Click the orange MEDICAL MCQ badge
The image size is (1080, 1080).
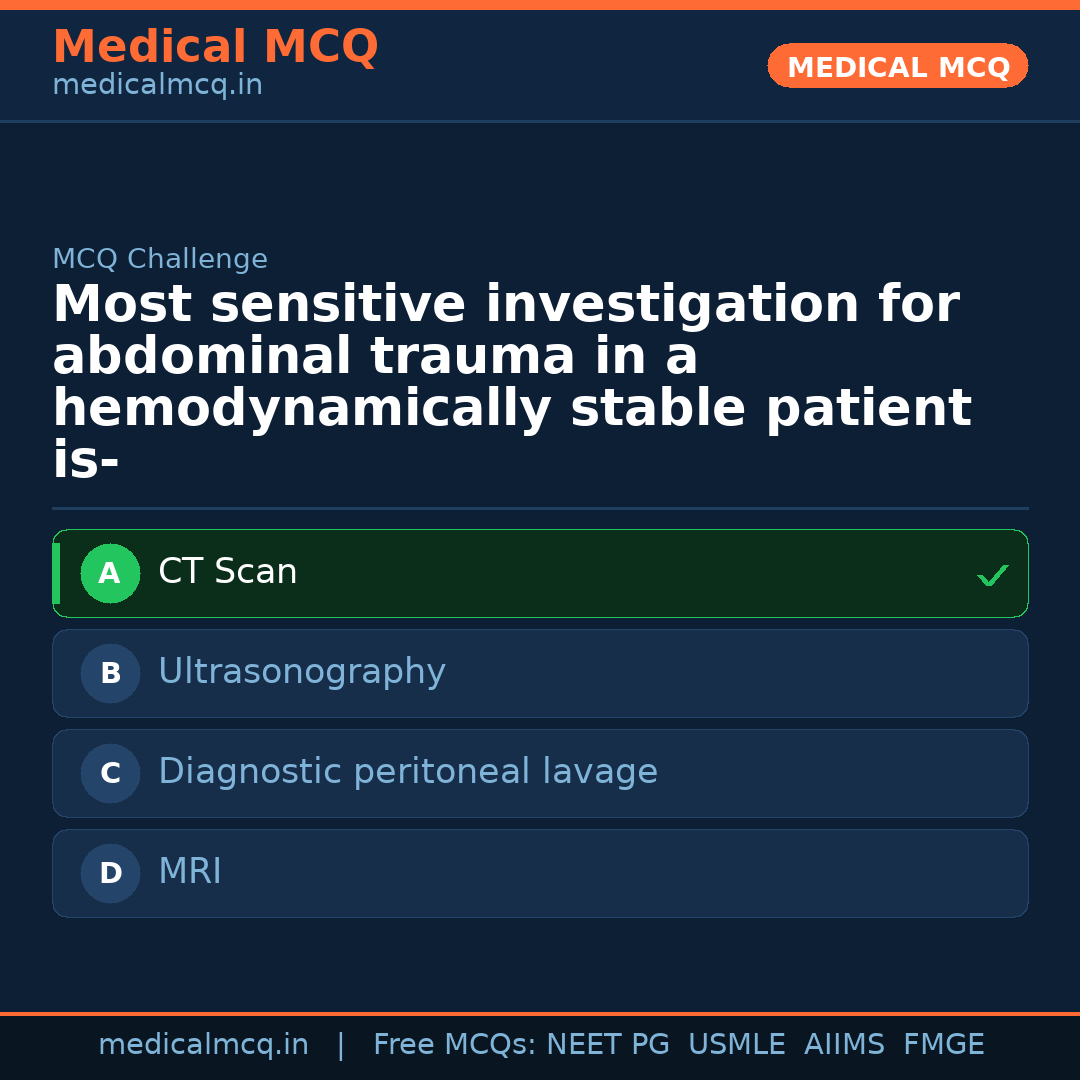(897, 67)
